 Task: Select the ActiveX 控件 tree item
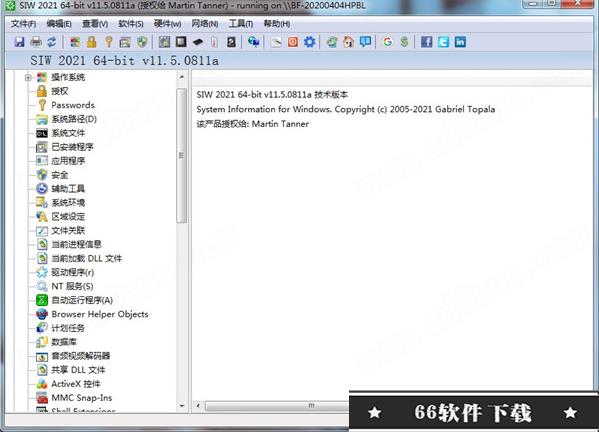[76, 384]
